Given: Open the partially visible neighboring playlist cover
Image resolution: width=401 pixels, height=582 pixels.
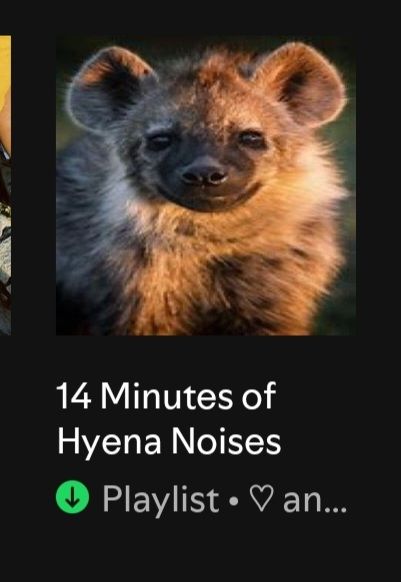Looking at the screenshot, I should (5, 186).
